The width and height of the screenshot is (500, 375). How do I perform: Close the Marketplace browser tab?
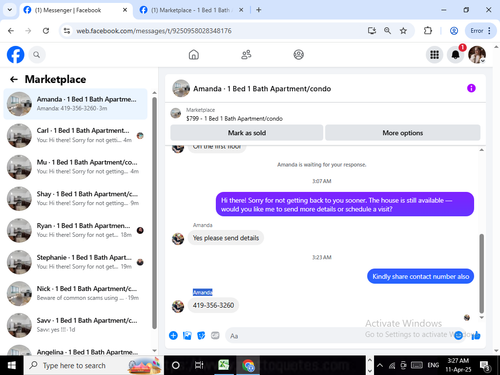[x=241, y=10]
